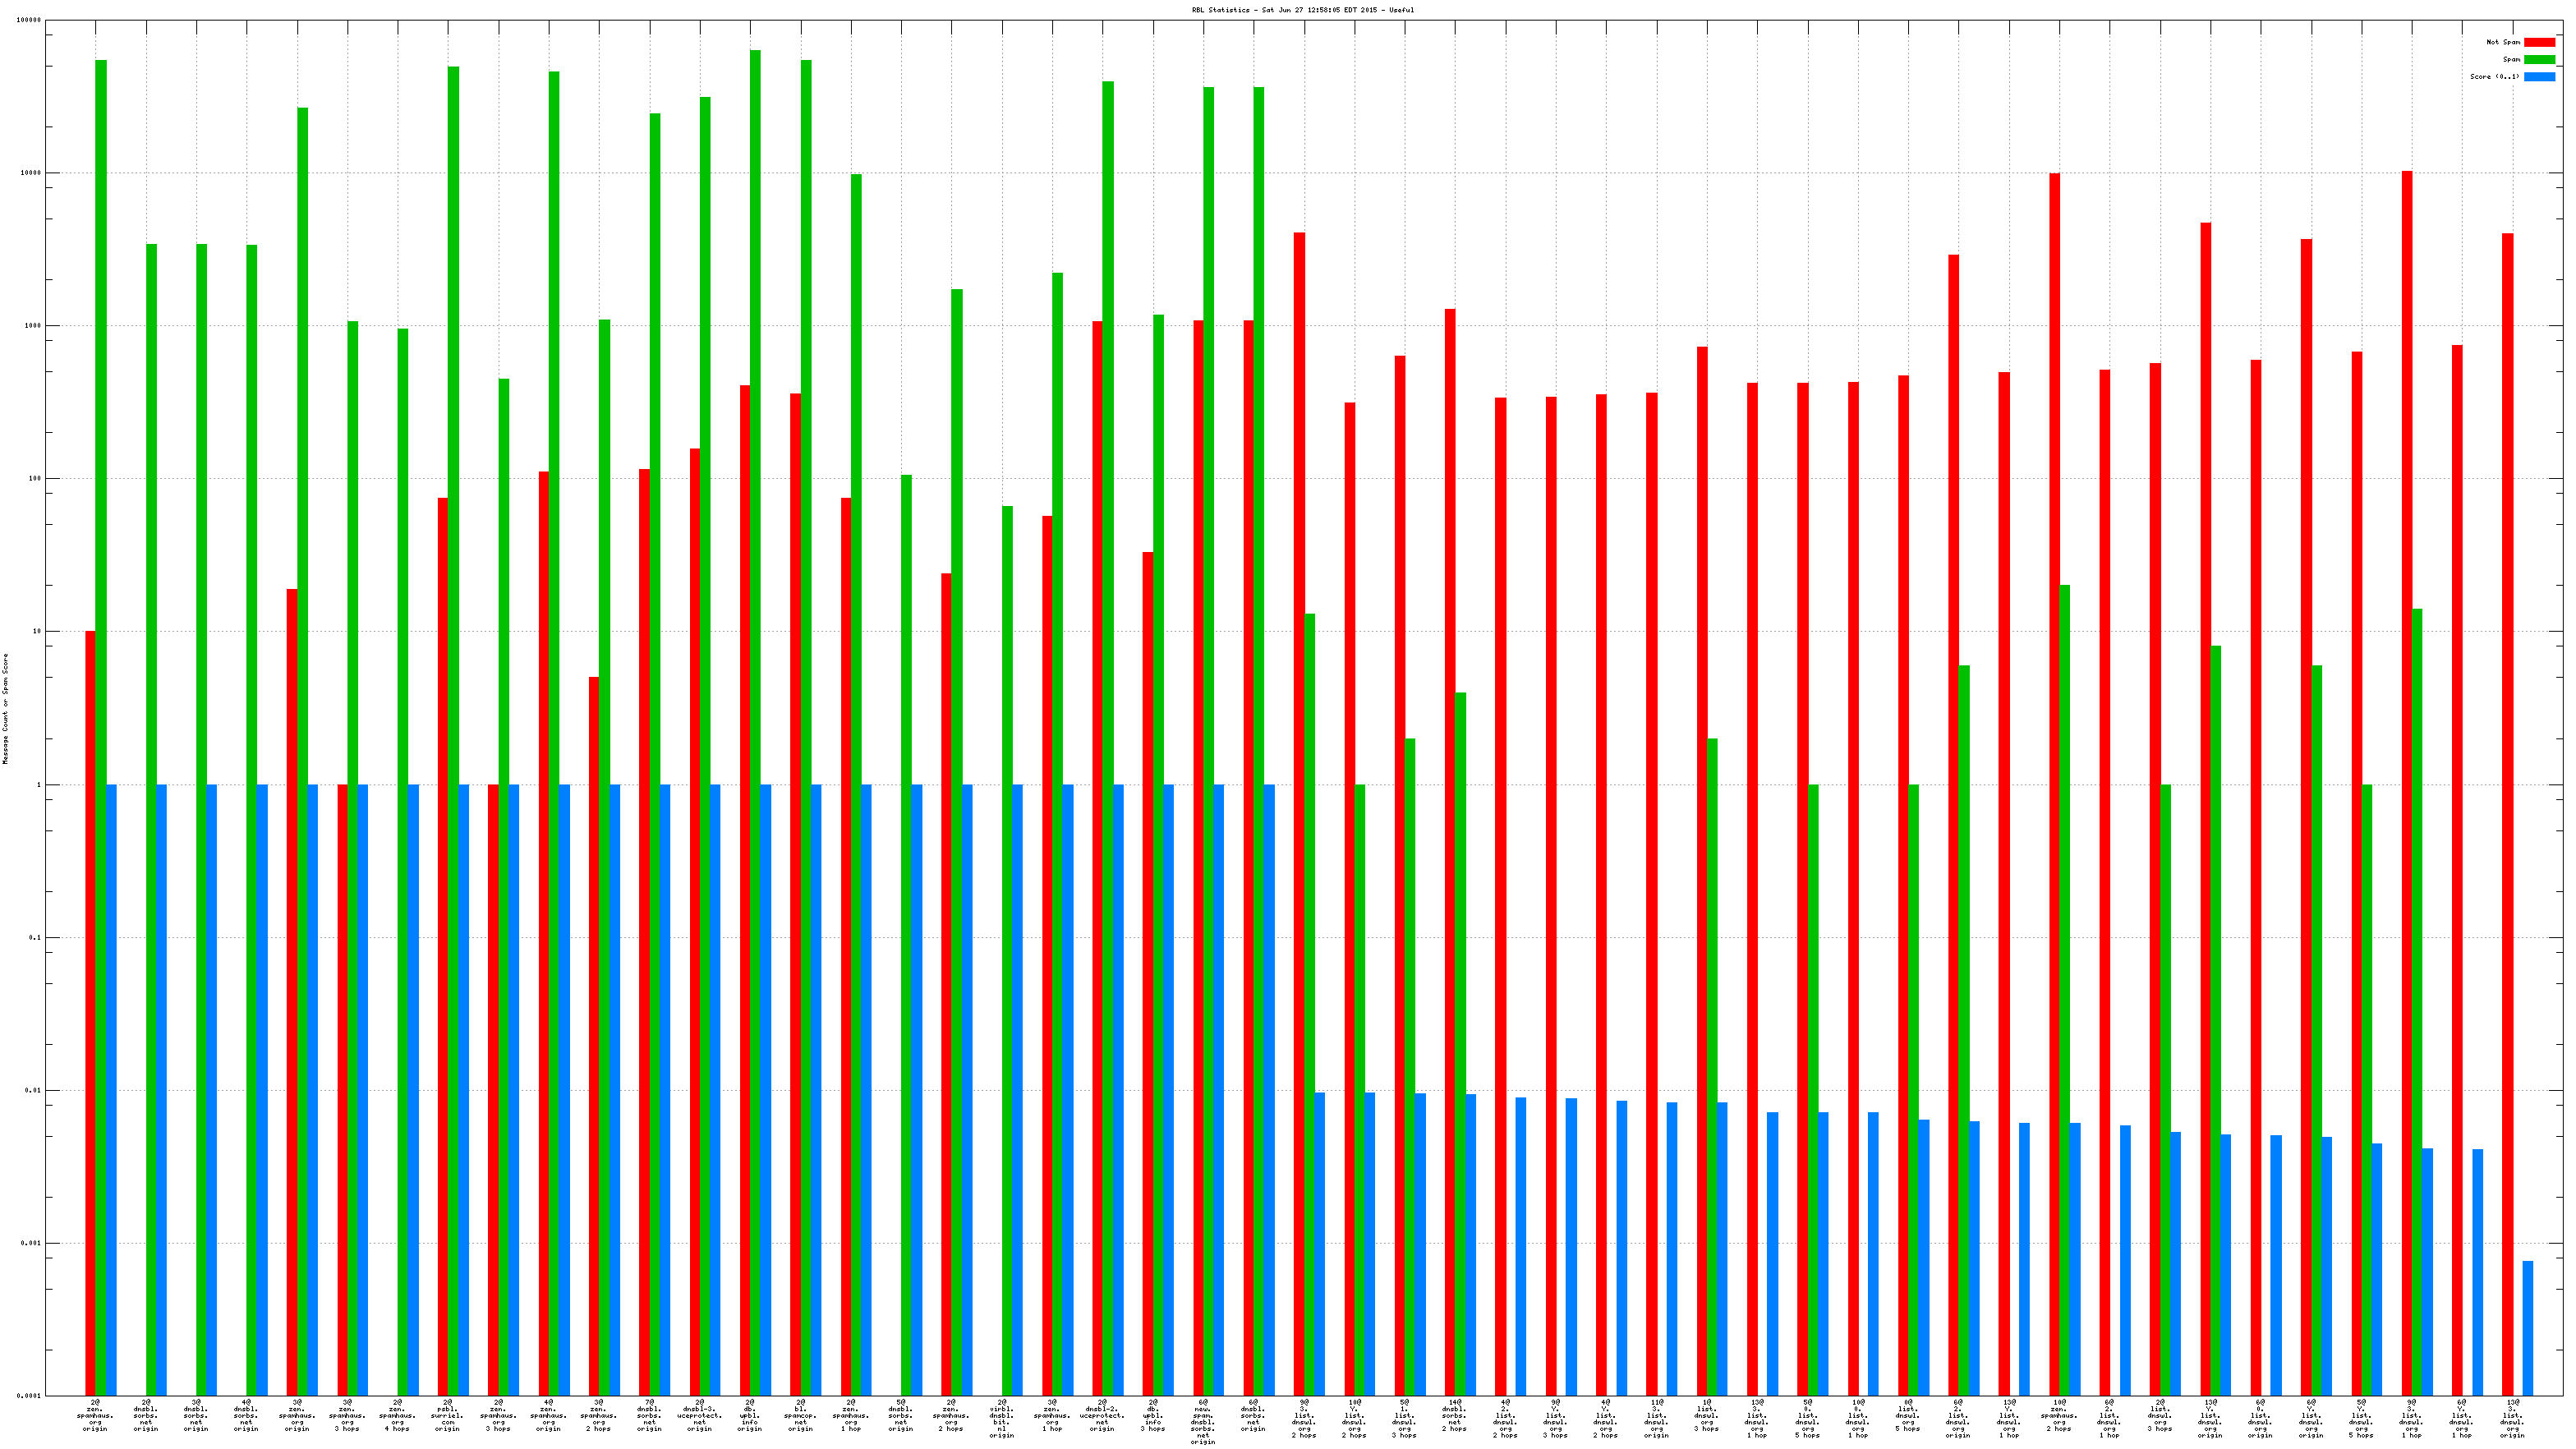Click the blue Score (0..1) legend swatch
The width and height of the screenshot is (2576, 1449).
2538,76
